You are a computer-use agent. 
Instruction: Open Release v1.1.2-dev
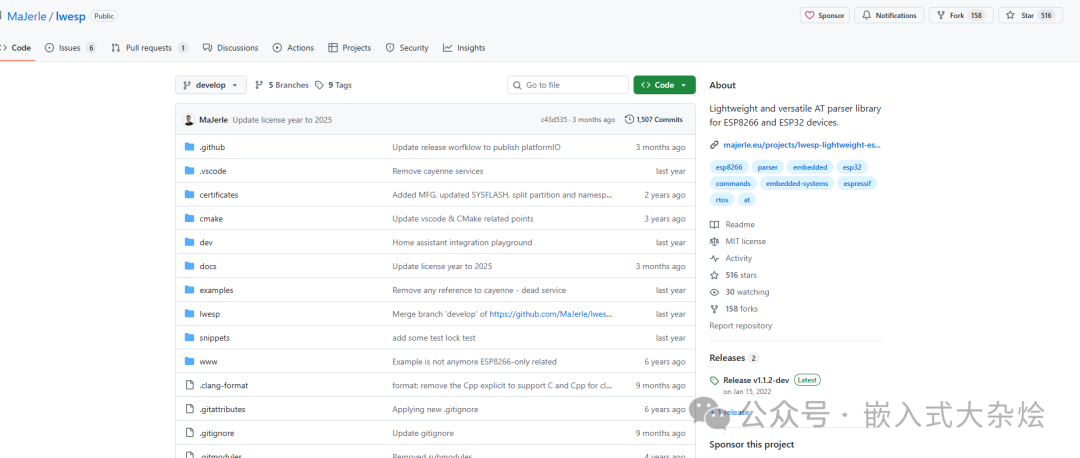point(756,380)
